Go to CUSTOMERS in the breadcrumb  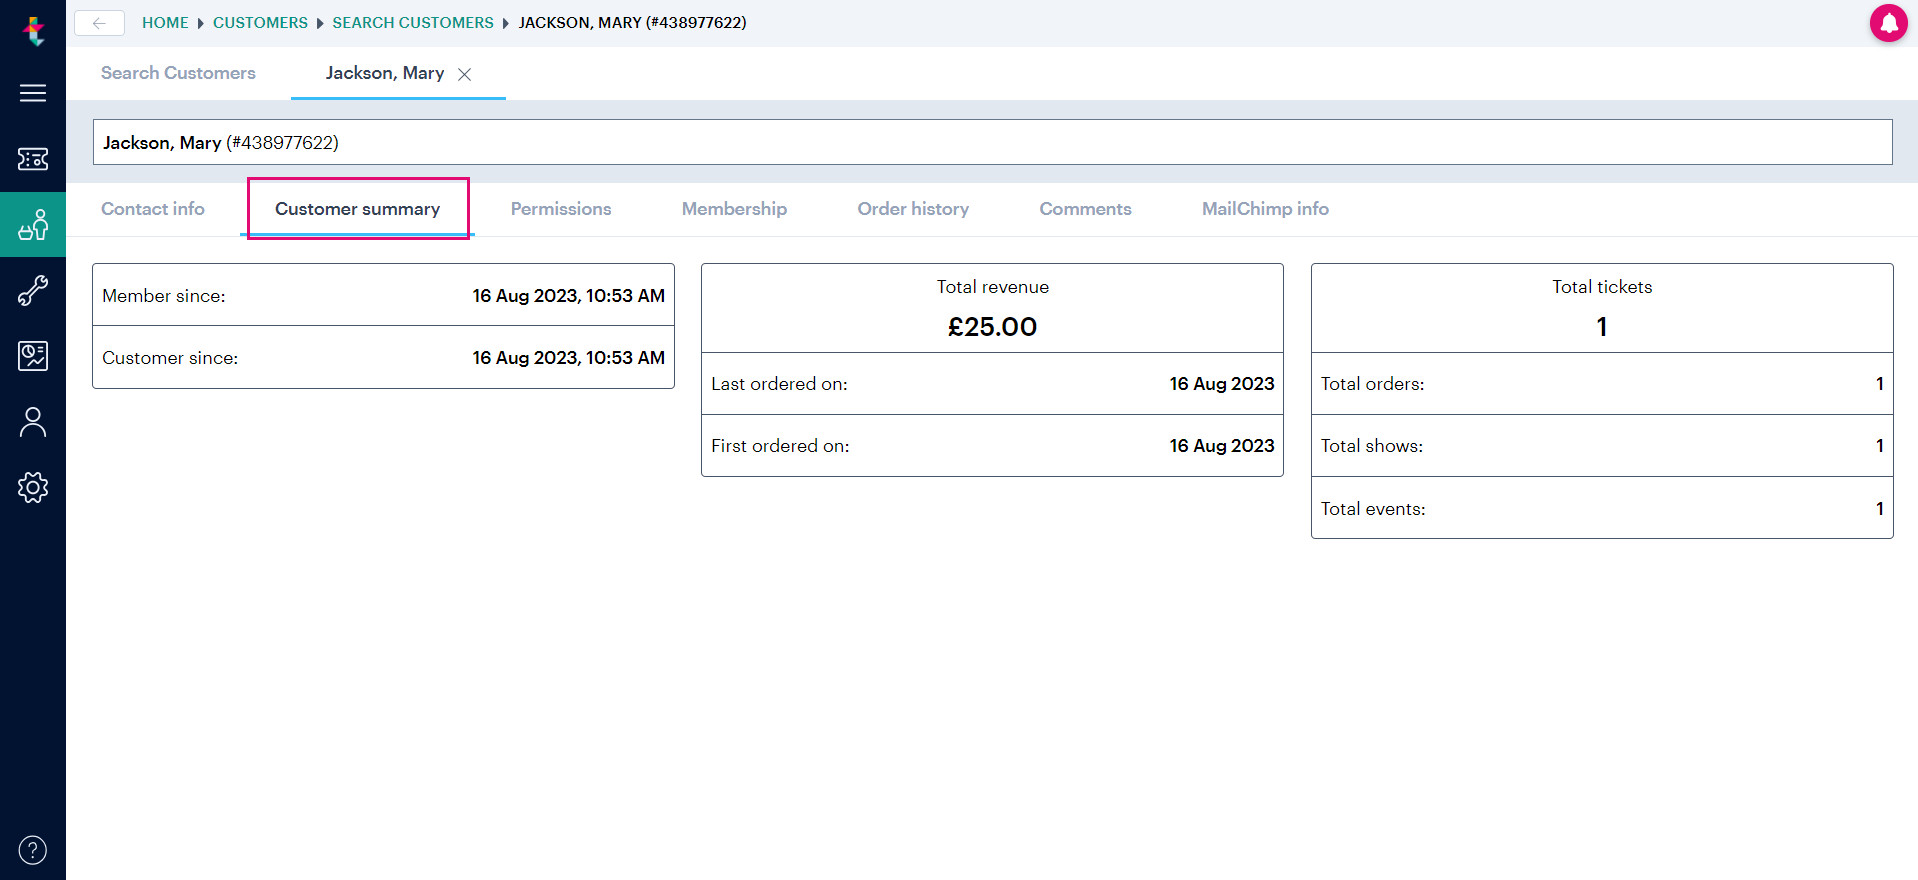coord(260,23)
